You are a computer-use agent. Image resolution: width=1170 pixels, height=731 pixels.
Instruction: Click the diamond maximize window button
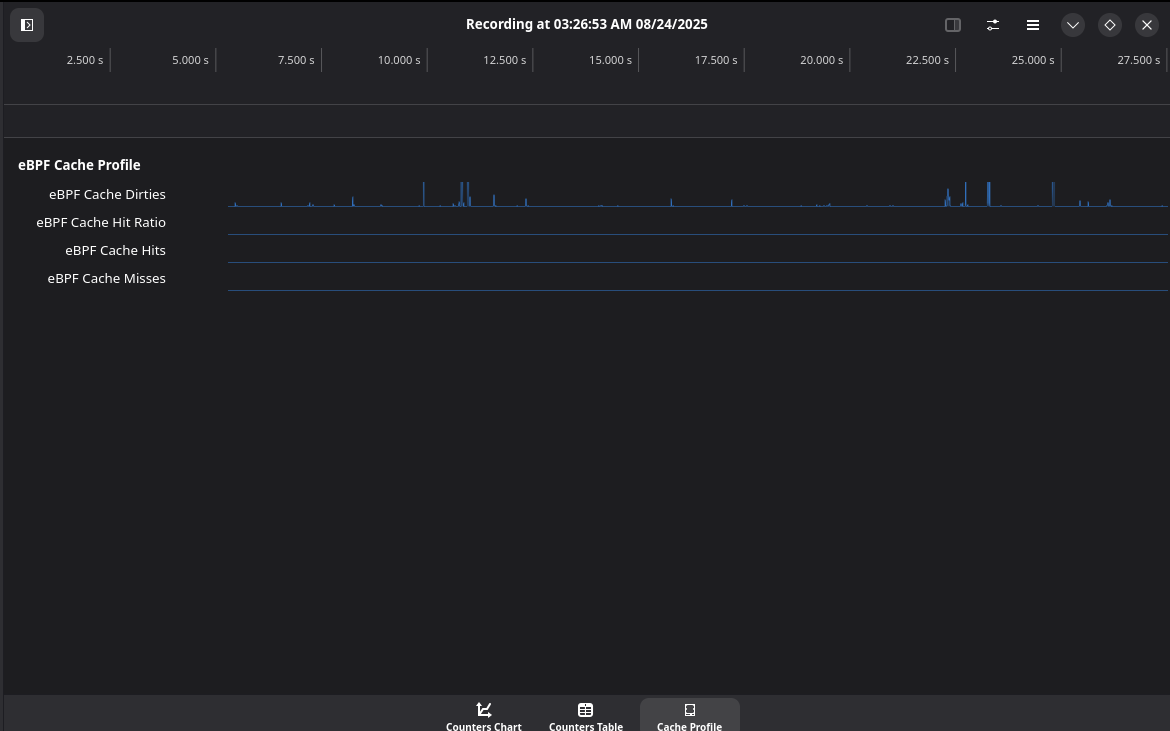point(1110,25)
